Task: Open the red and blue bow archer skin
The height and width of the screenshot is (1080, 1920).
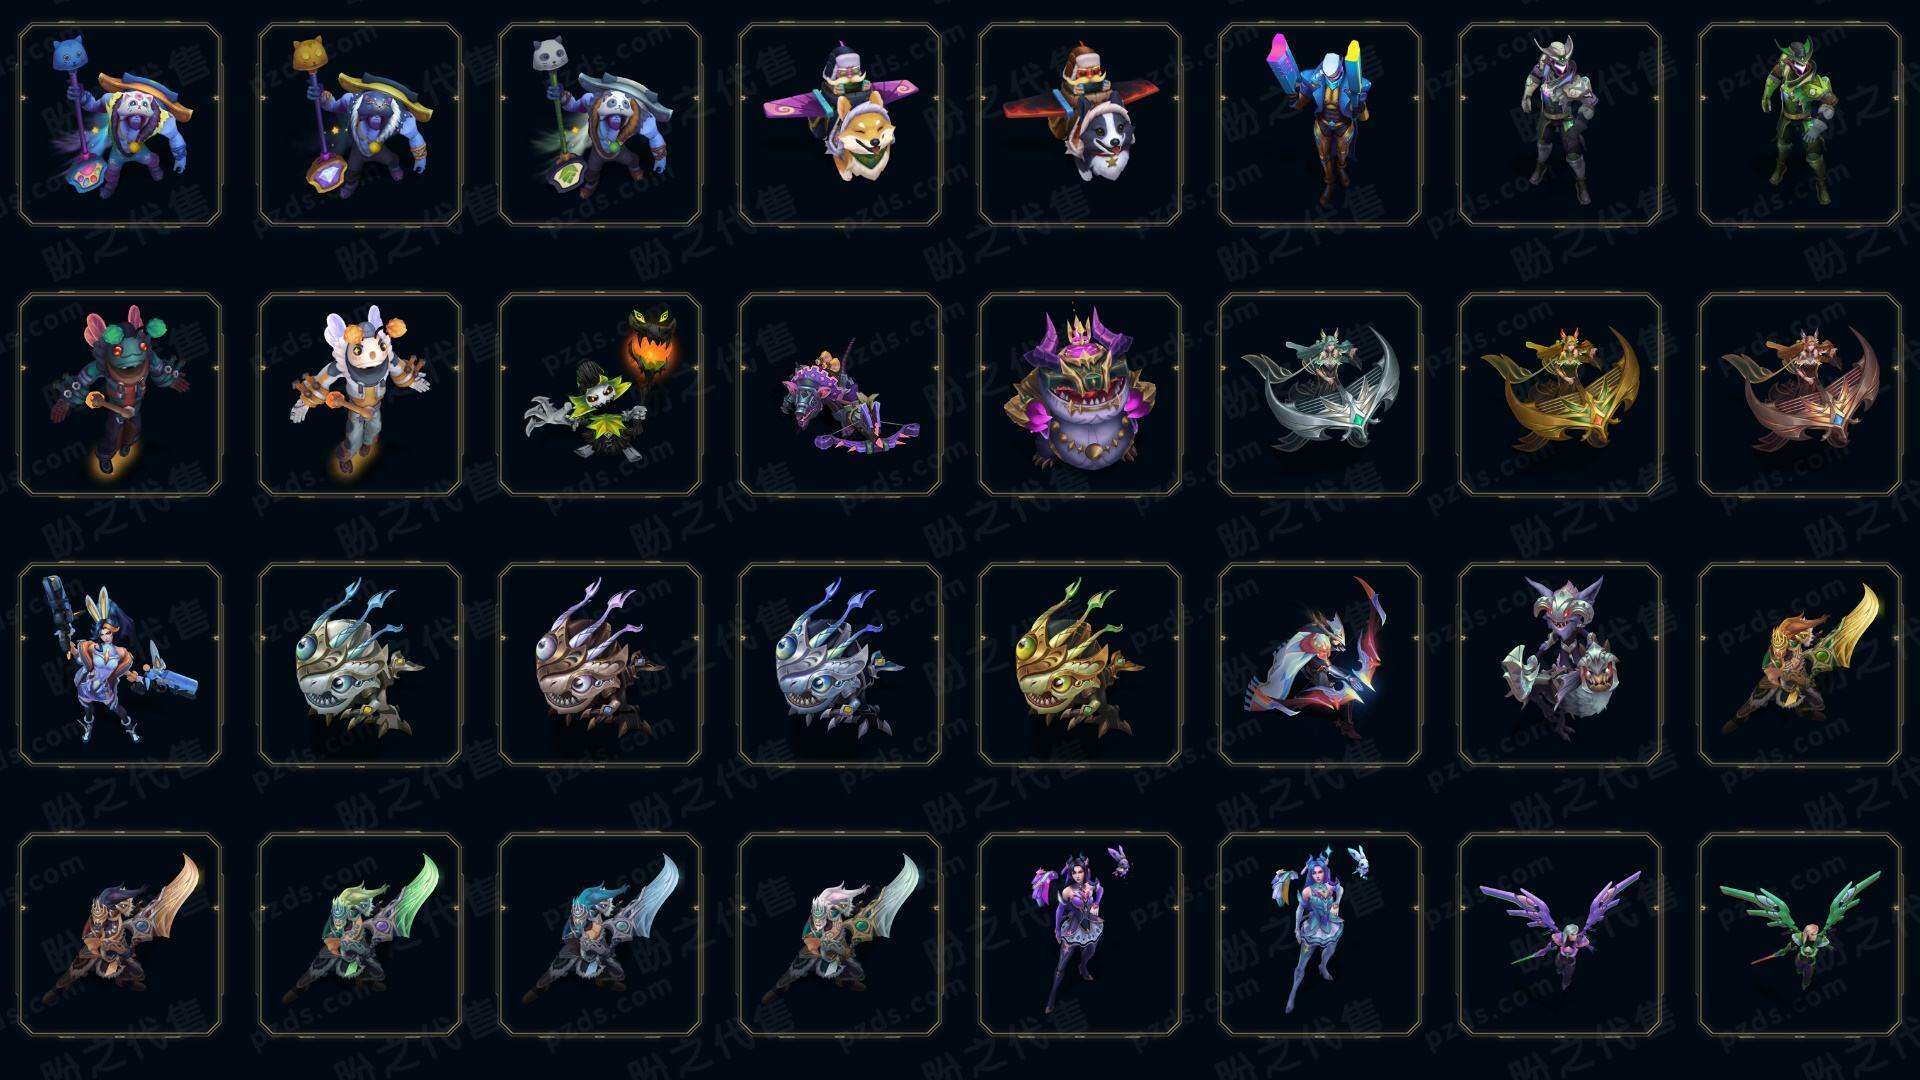Action: (1320, 664)
